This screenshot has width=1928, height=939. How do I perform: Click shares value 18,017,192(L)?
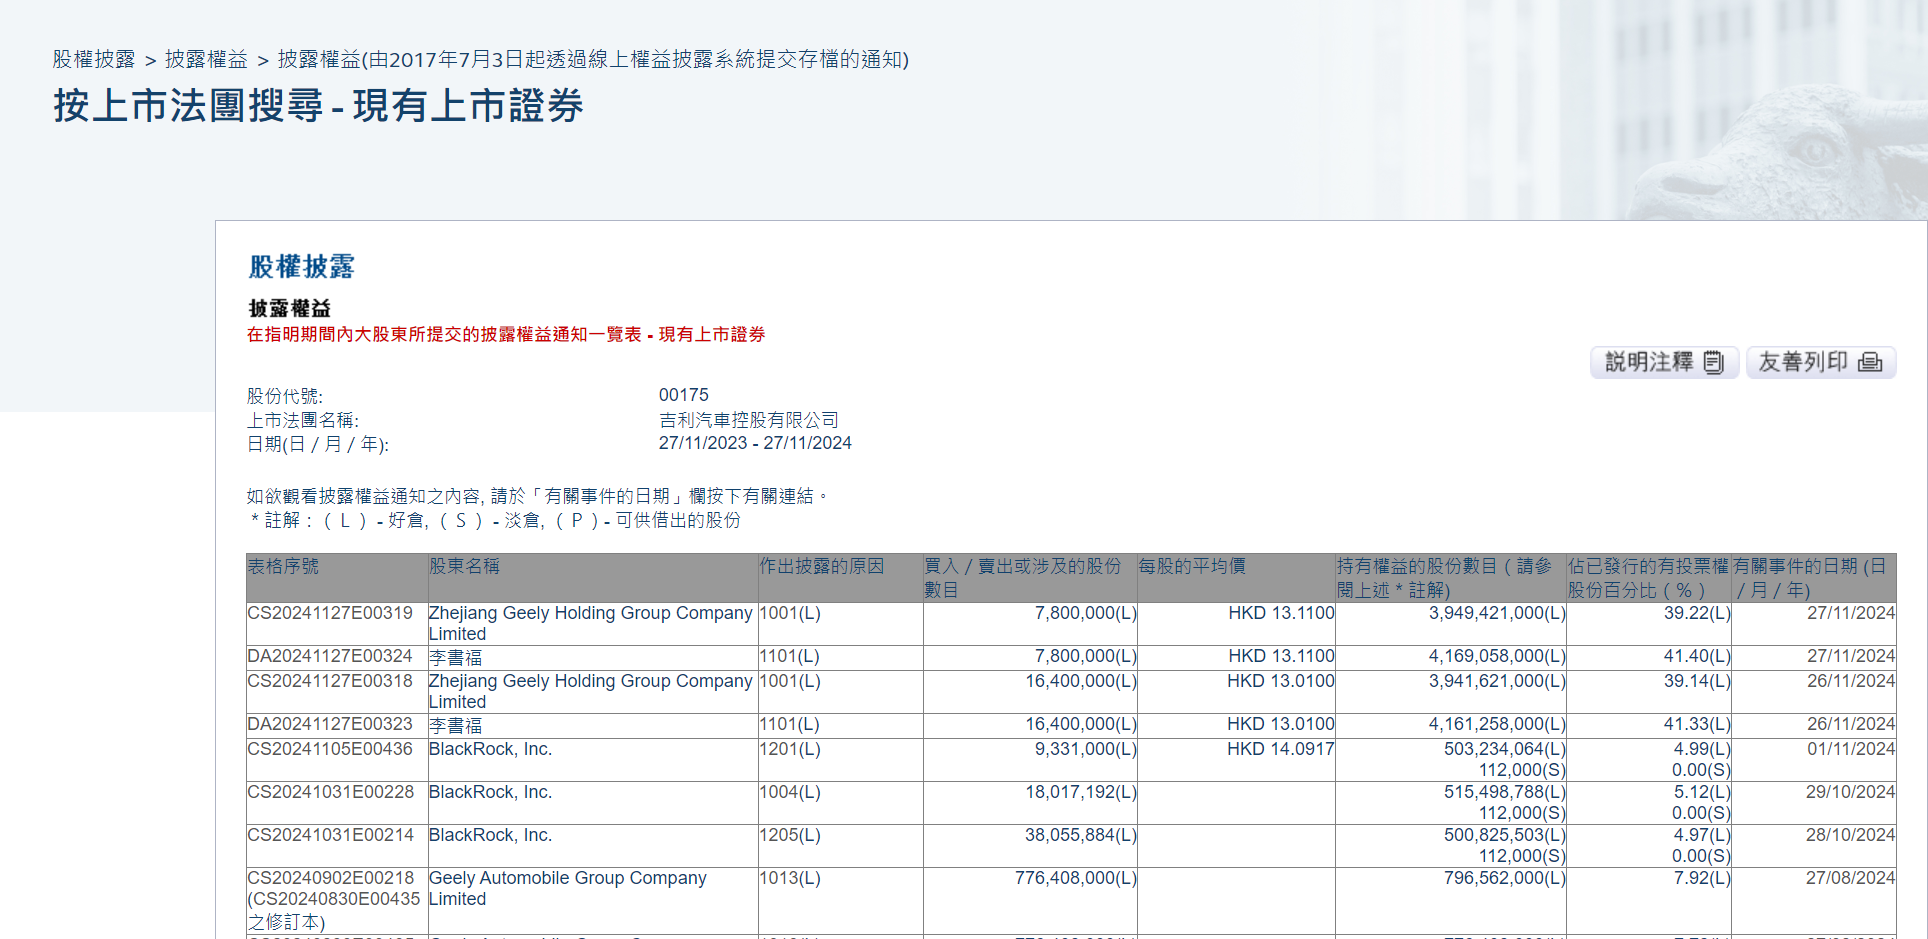(x=1081, y=792)
